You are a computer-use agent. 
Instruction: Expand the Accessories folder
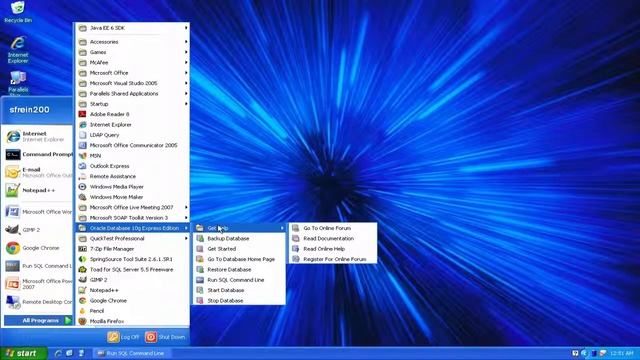(x=133, y=42)
